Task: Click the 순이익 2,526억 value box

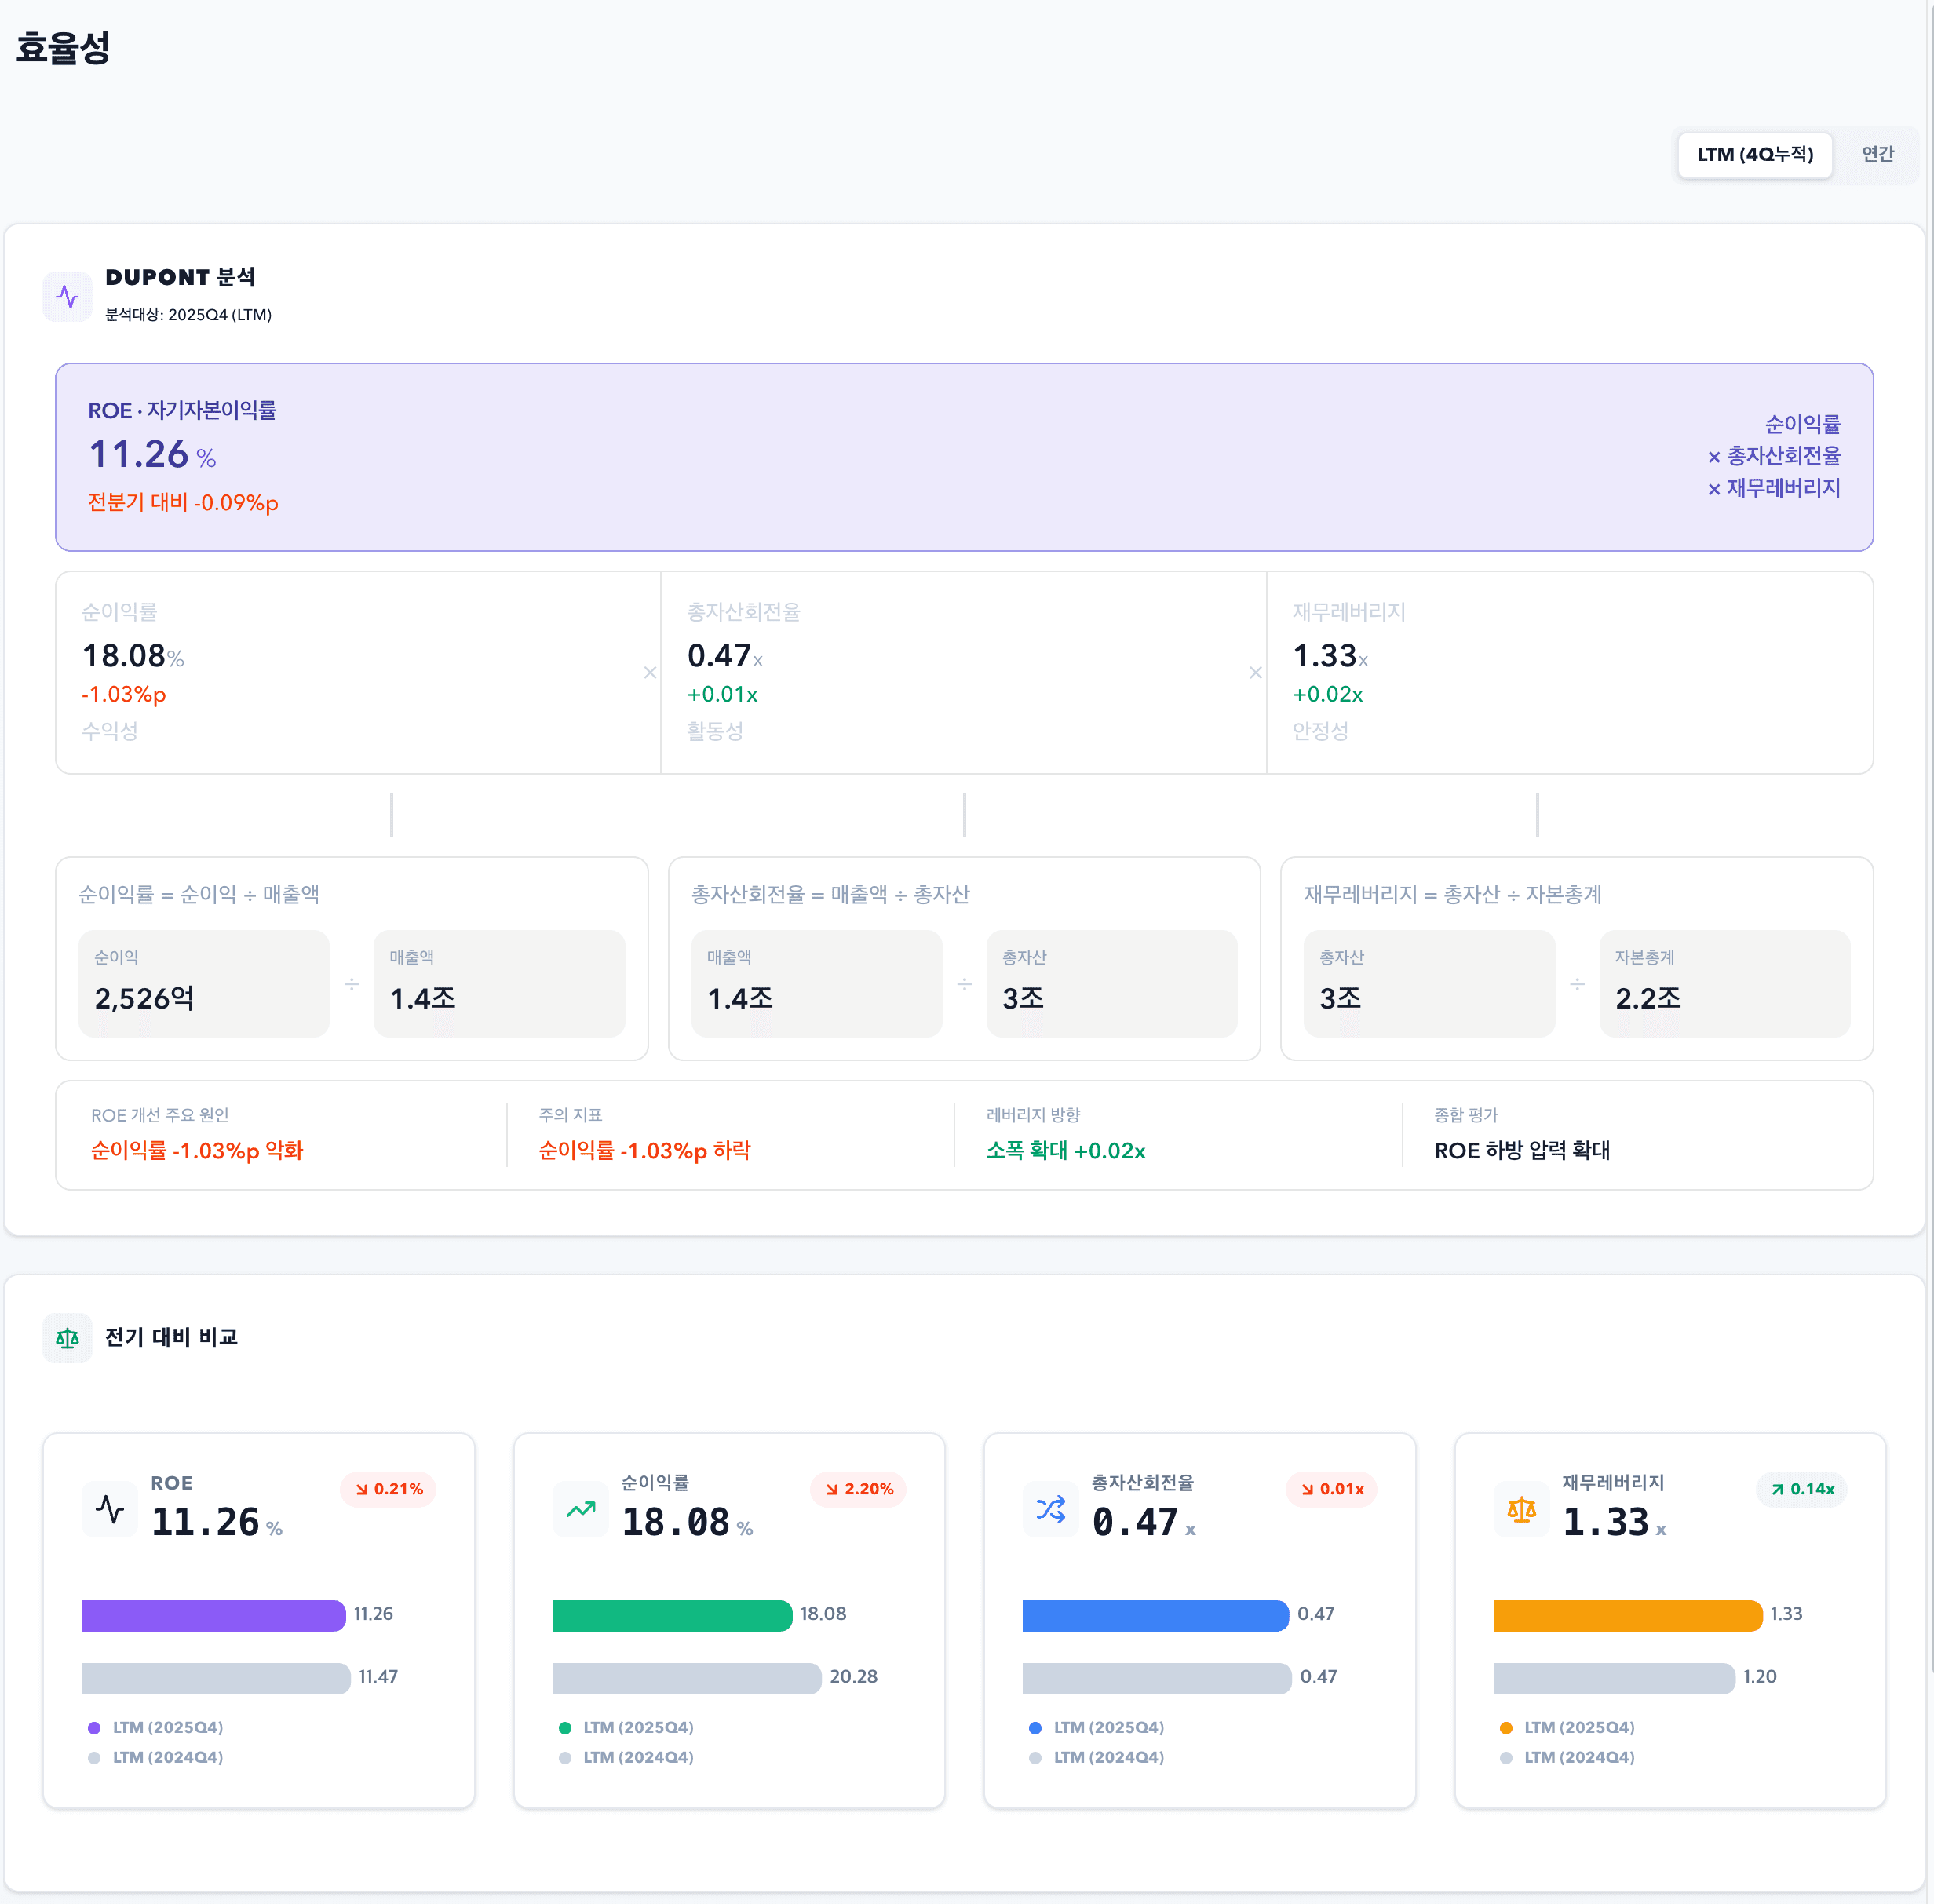Action: pyautogui.click(x=204, y=983)
